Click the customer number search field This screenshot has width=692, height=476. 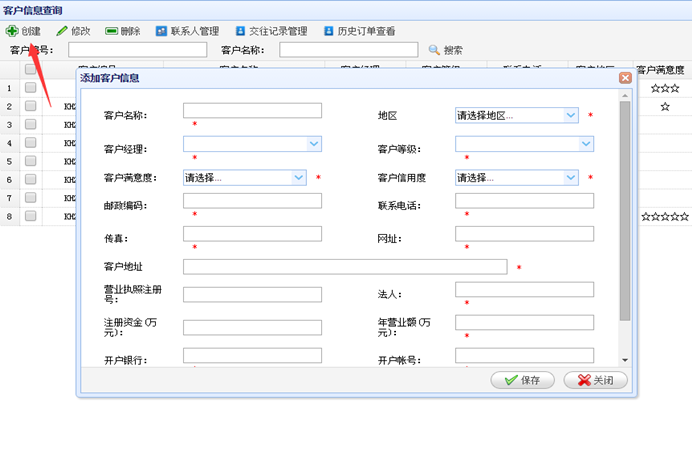[x=137, y=50]
